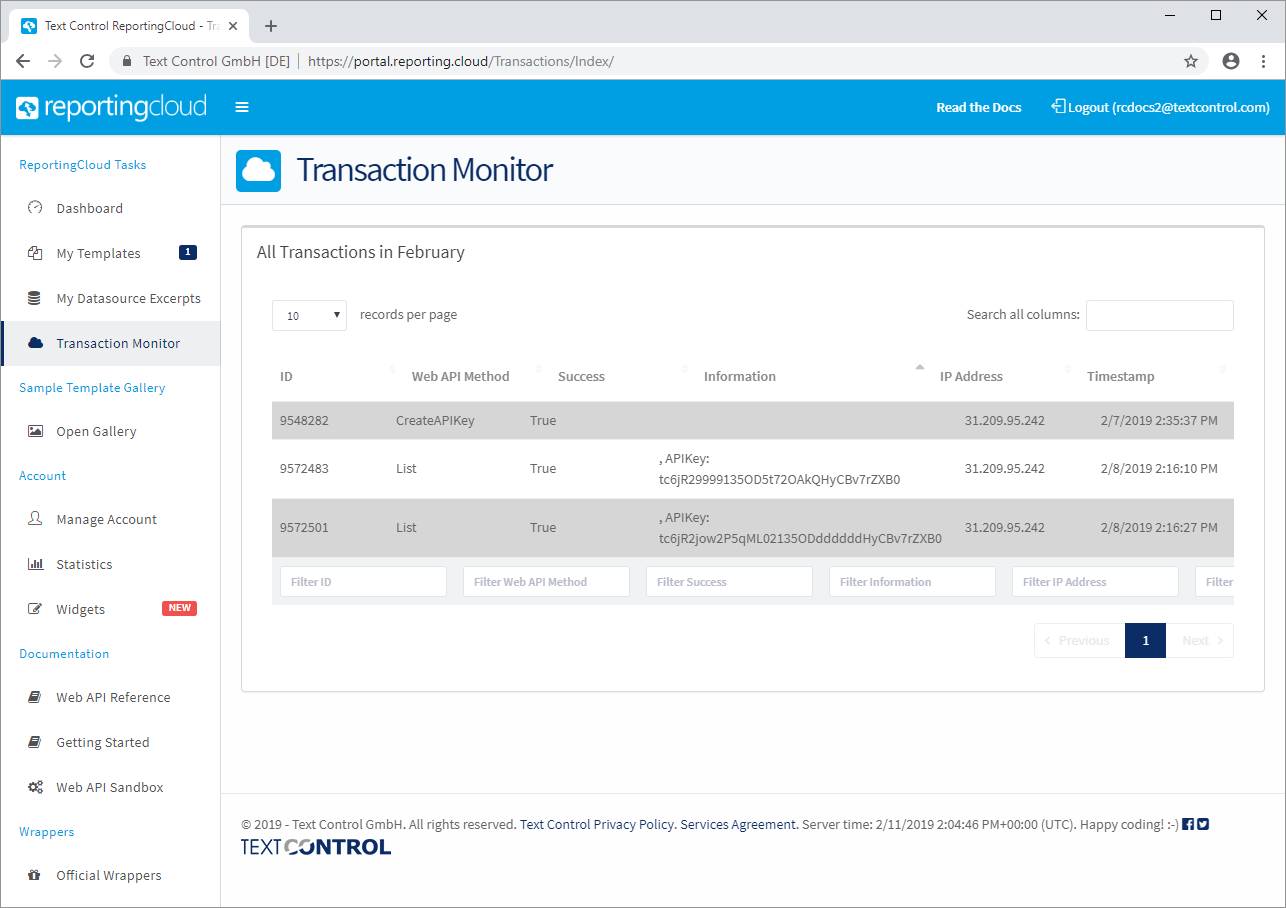Viewport: 1286px width, 908px height.
Task: Focus the Search all columns field
Action: click(x=1160, y=315)
